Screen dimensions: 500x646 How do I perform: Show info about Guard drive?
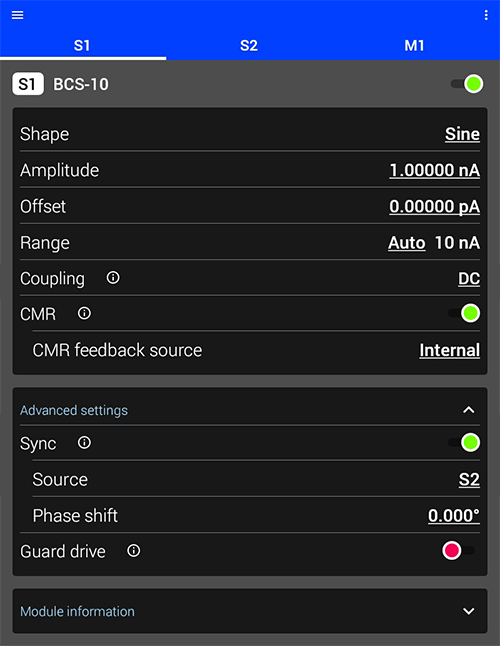tap(133, 551)
